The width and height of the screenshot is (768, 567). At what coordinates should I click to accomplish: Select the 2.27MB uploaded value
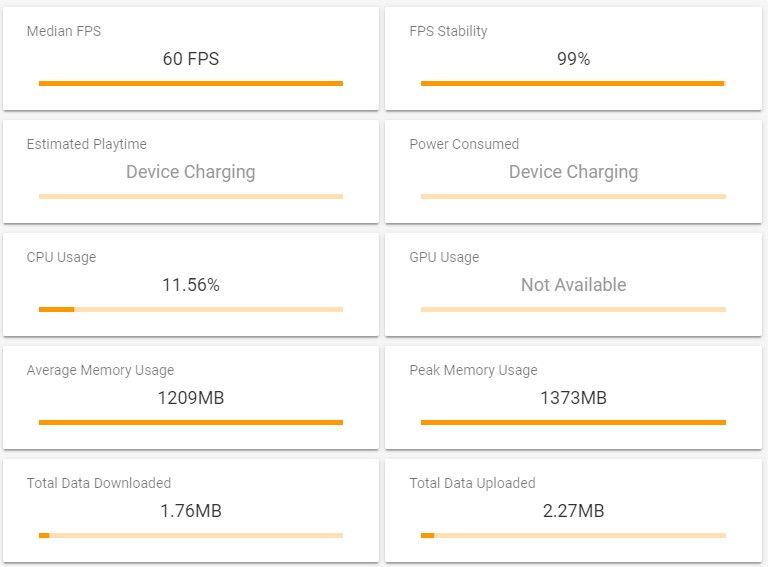click(x=573, y=511)
